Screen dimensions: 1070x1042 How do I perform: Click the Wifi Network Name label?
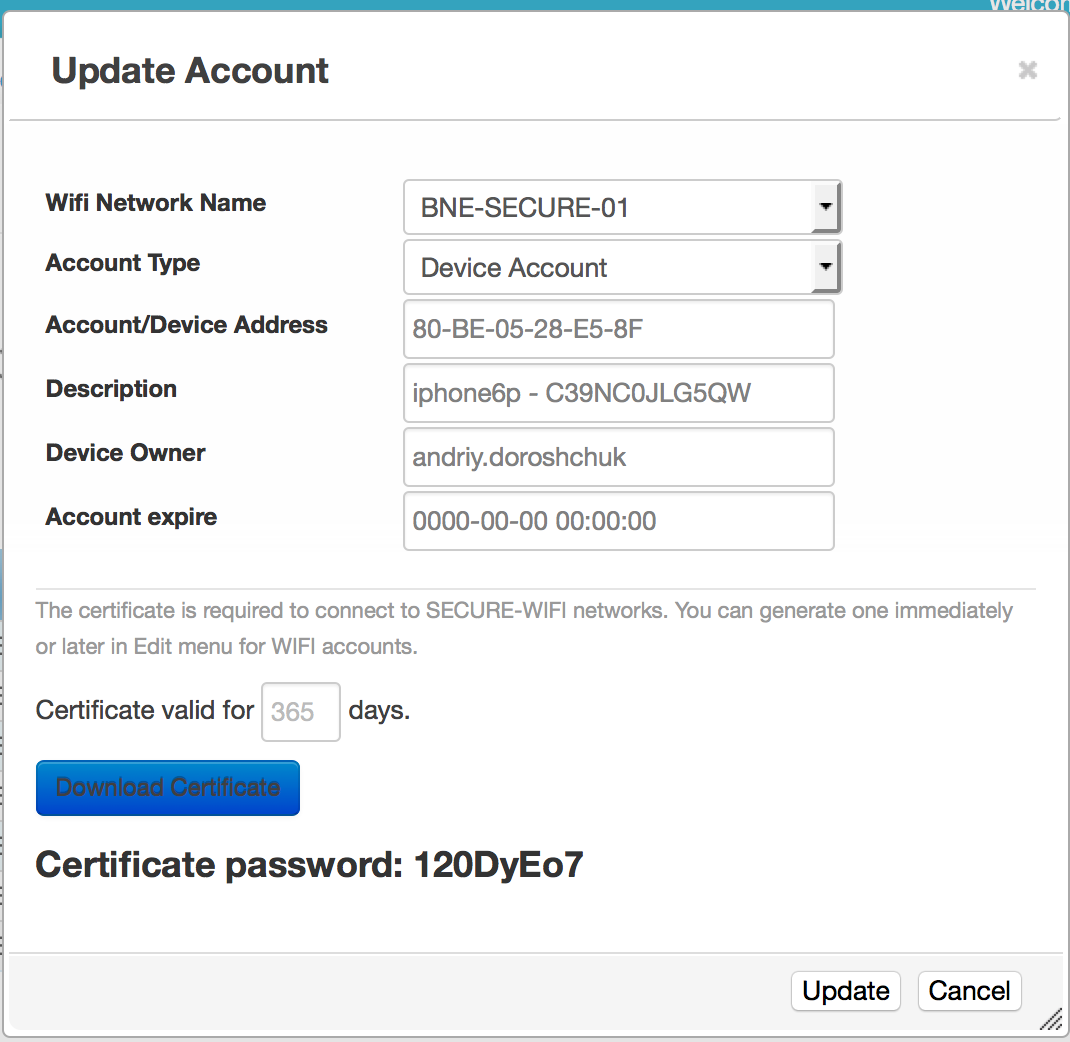point(156,203)
